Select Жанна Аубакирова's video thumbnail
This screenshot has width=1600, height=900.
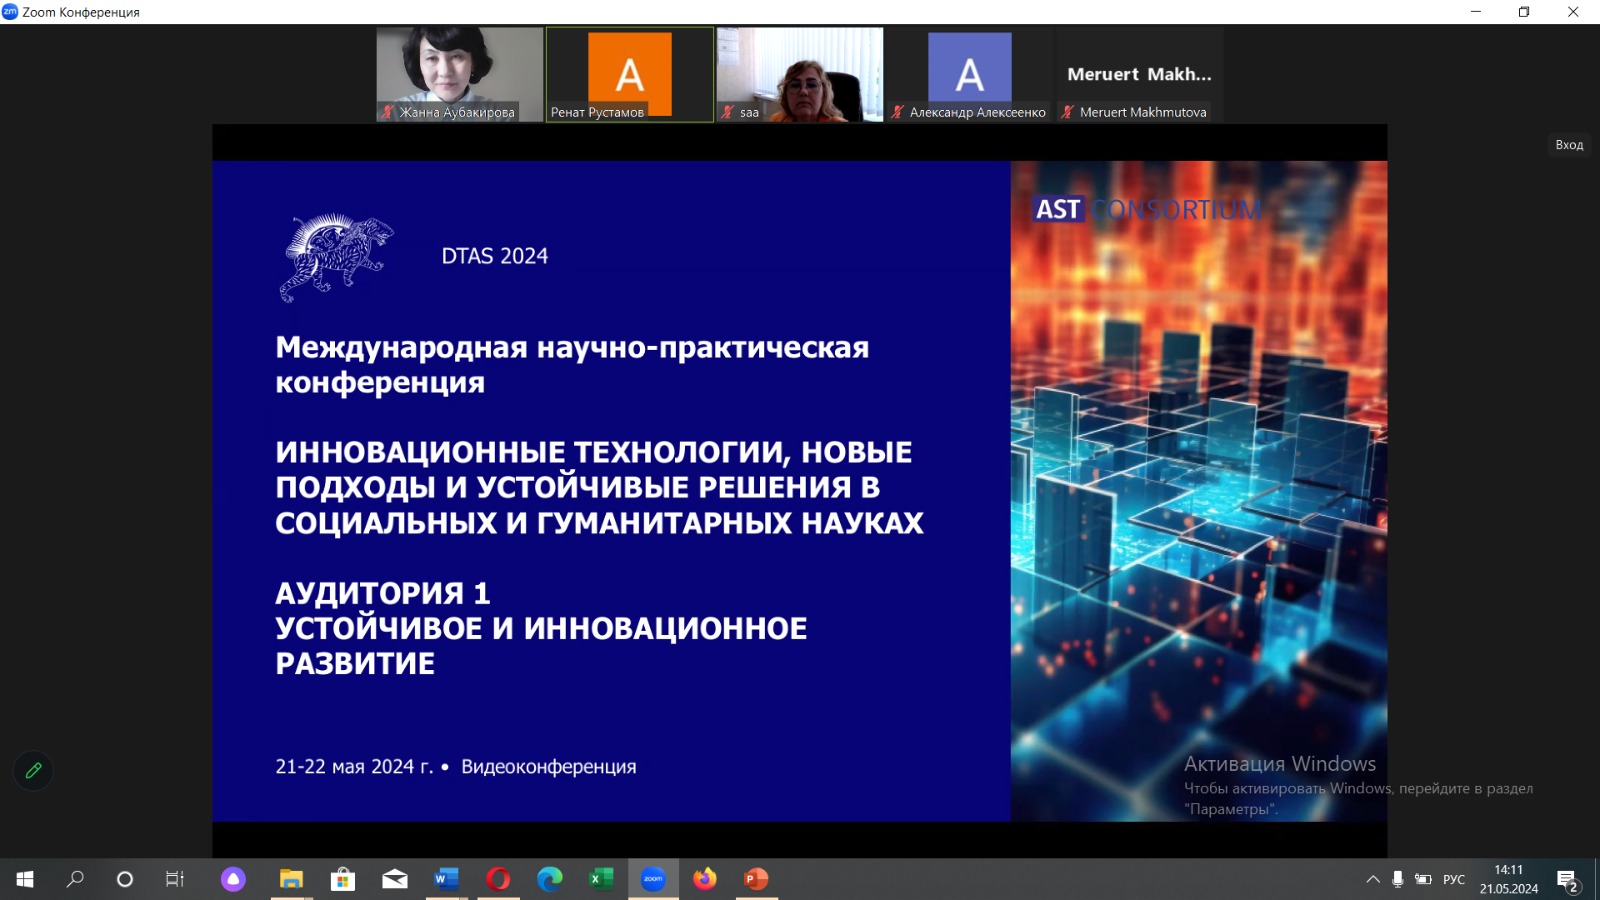coord(460,74)
